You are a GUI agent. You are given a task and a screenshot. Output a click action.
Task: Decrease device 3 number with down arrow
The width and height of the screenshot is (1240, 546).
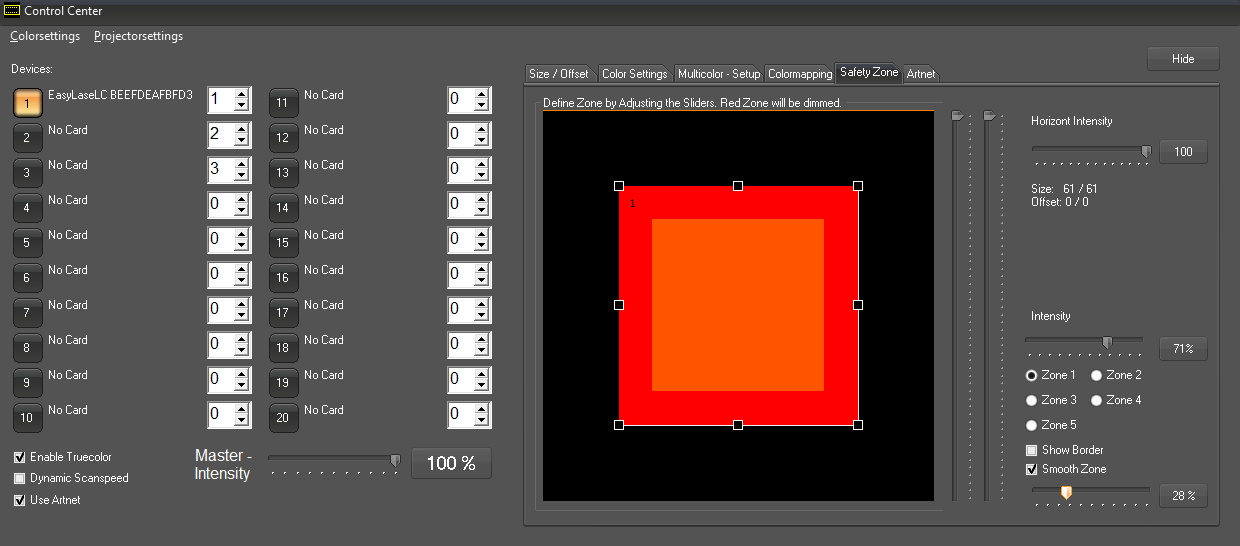click(241, 176)
